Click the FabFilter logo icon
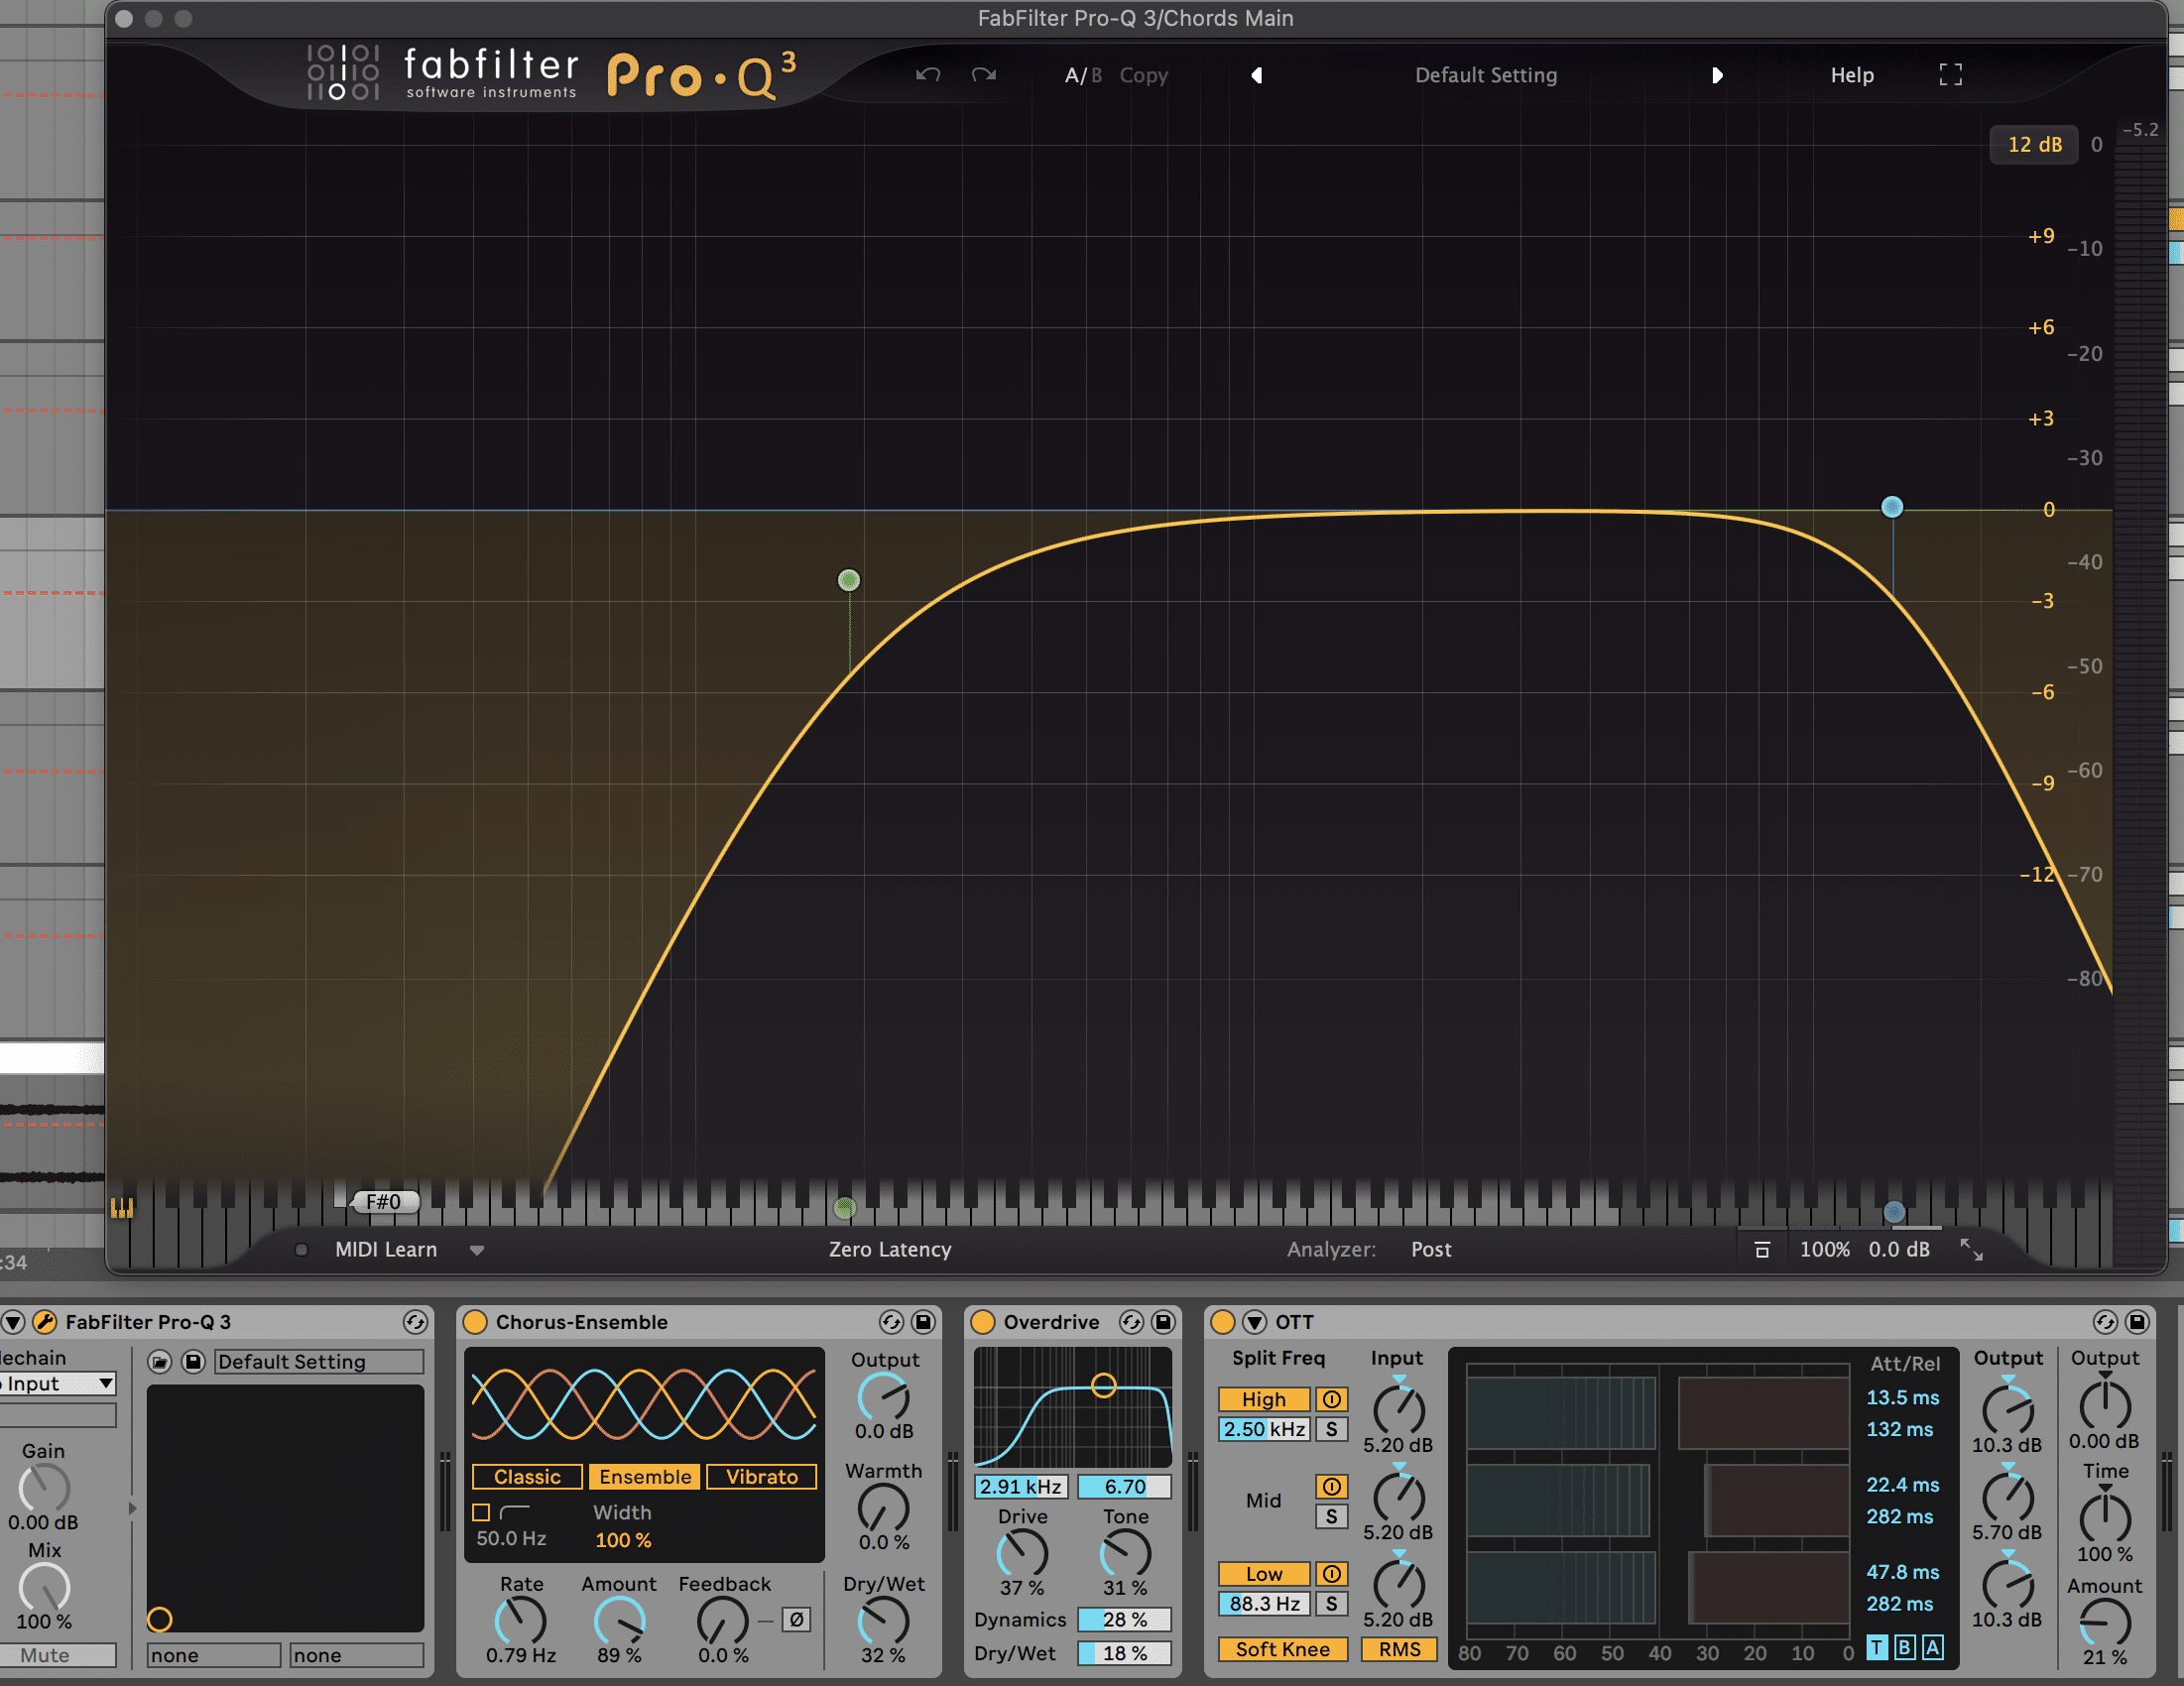 point(343,72)
